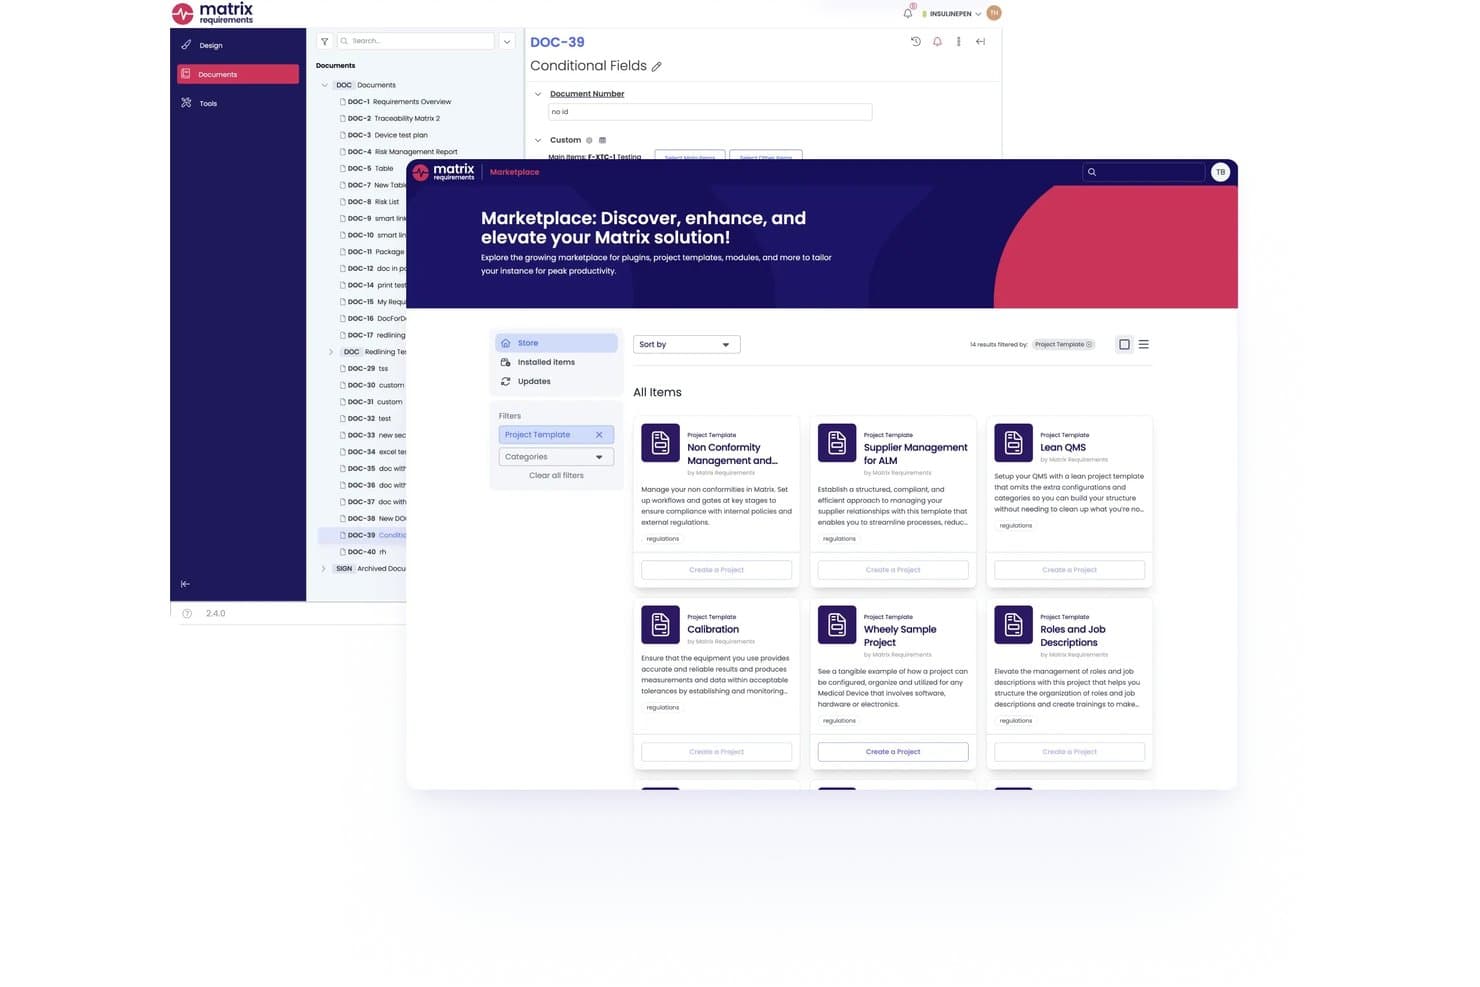Collapse the left sidebar using the bottom arrow icon

coord(185,584)
